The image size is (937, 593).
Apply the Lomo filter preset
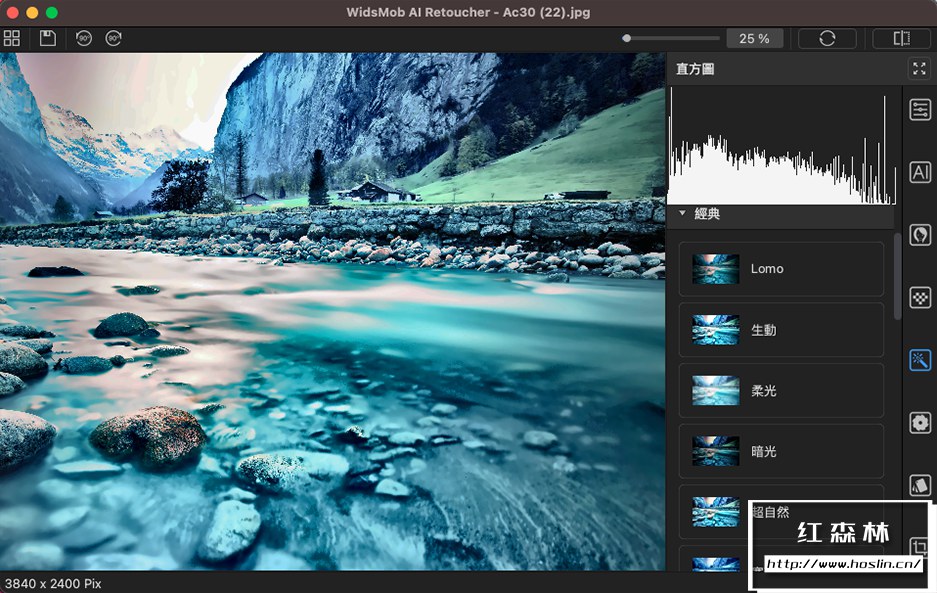(x=781, y=269)
